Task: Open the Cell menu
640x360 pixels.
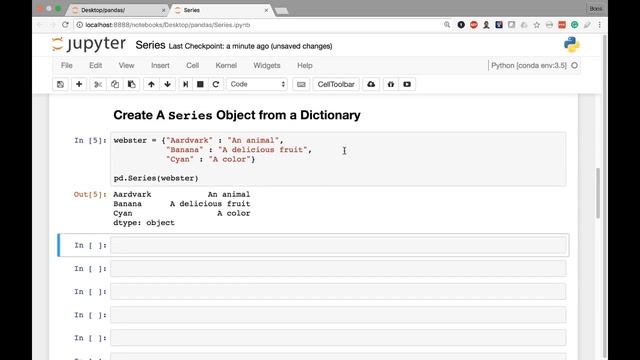Action: pyautogui.click(x=193, y=65)
